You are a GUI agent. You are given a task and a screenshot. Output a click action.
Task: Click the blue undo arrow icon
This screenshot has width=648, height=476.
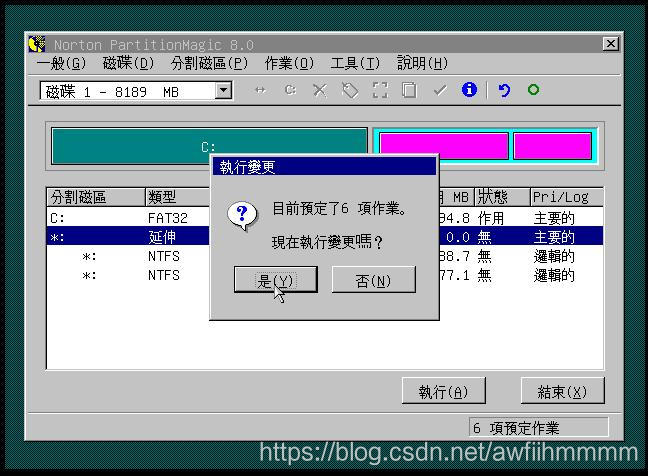(x=504, y=90)
